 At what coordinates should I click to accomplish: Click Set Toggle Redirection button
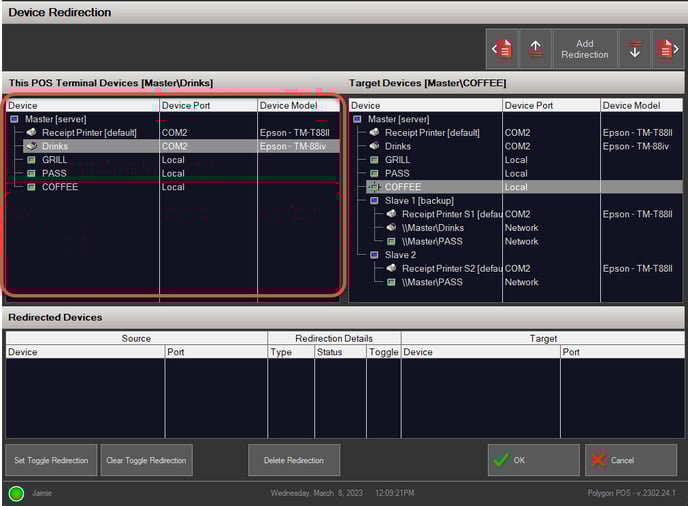click(51, 460)
